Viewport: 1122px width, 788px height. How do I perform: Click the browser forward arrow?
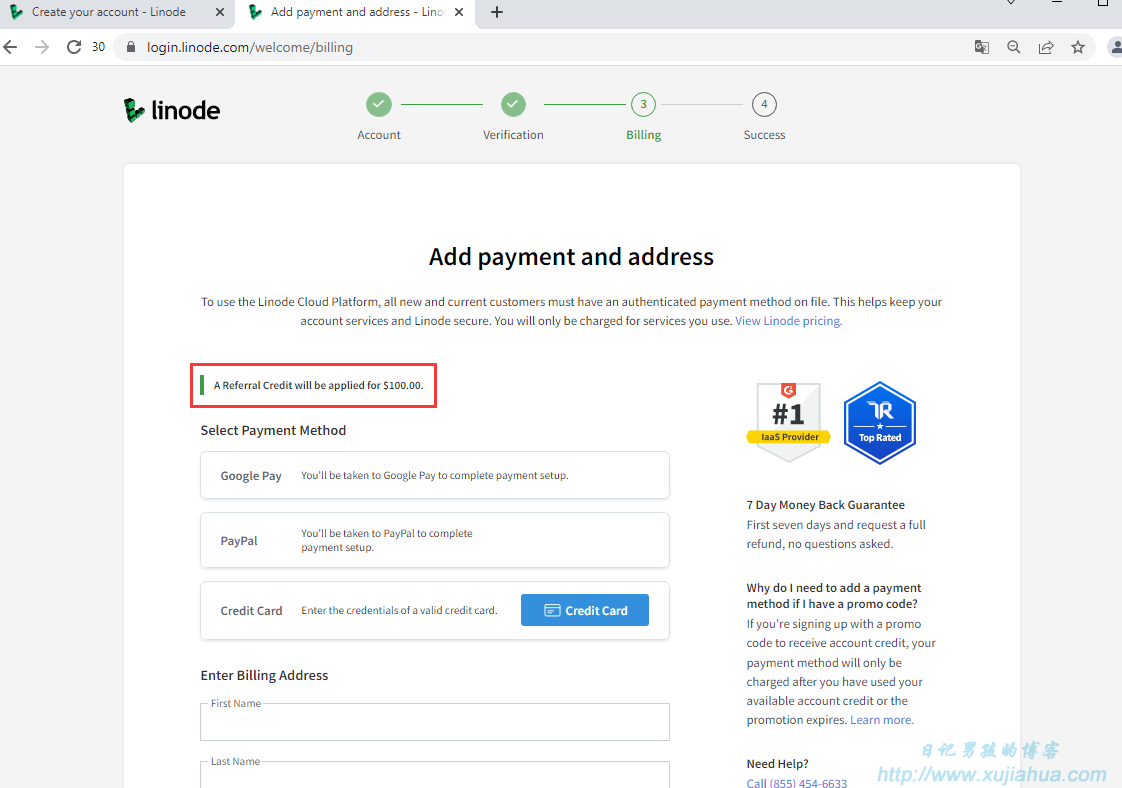point(42,47)
